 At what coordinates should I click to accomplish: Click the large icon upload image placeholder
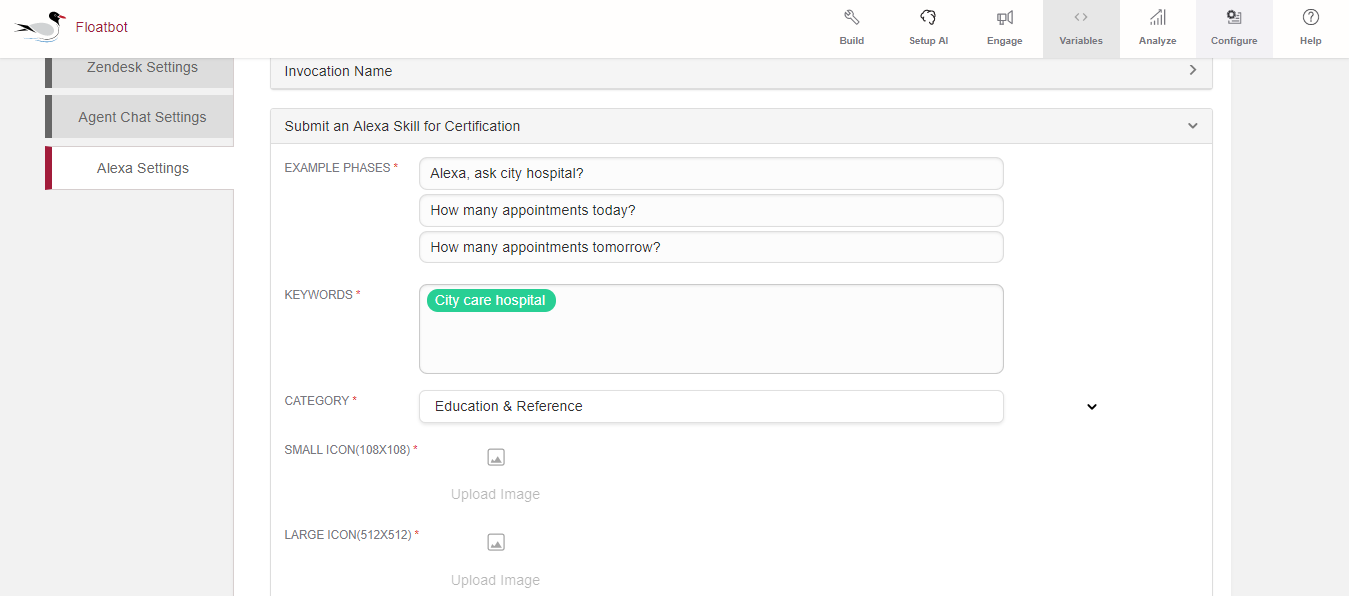[496, 543]
